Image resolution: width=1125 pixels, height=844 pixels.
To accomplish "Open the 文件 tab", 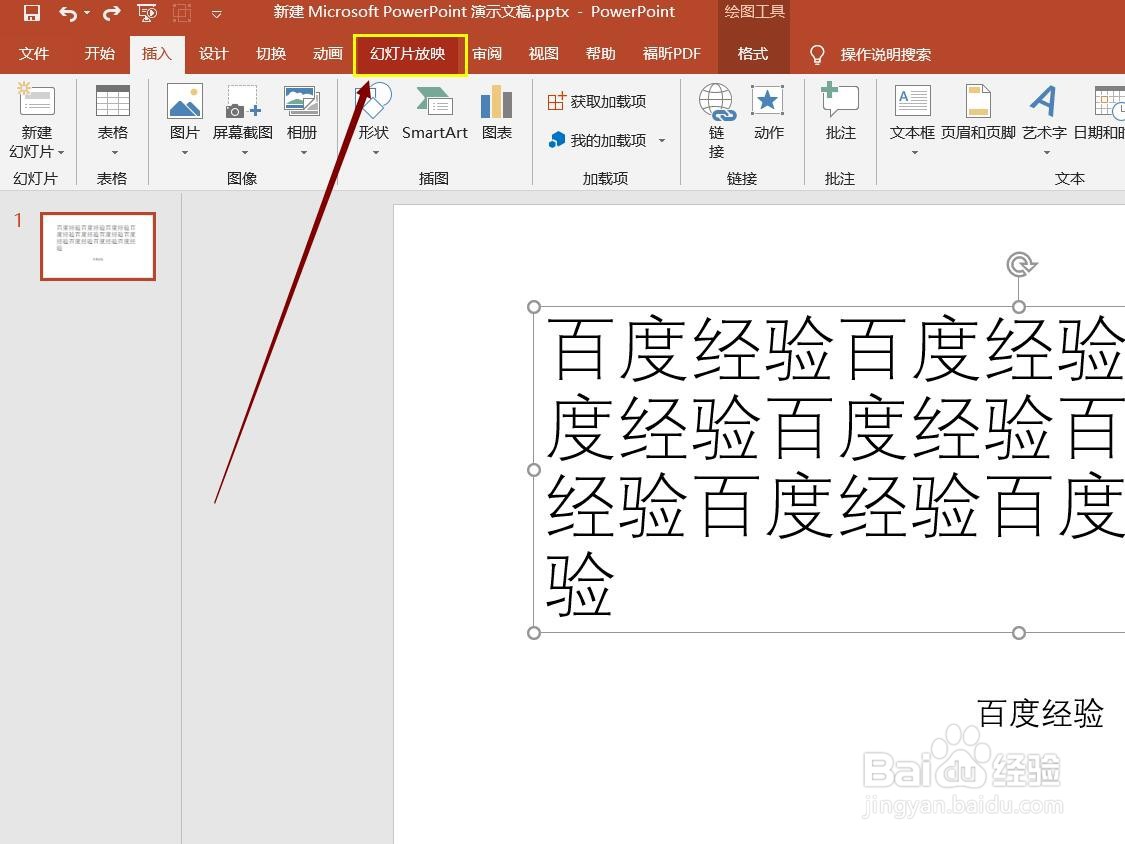I will pos(34,54).
